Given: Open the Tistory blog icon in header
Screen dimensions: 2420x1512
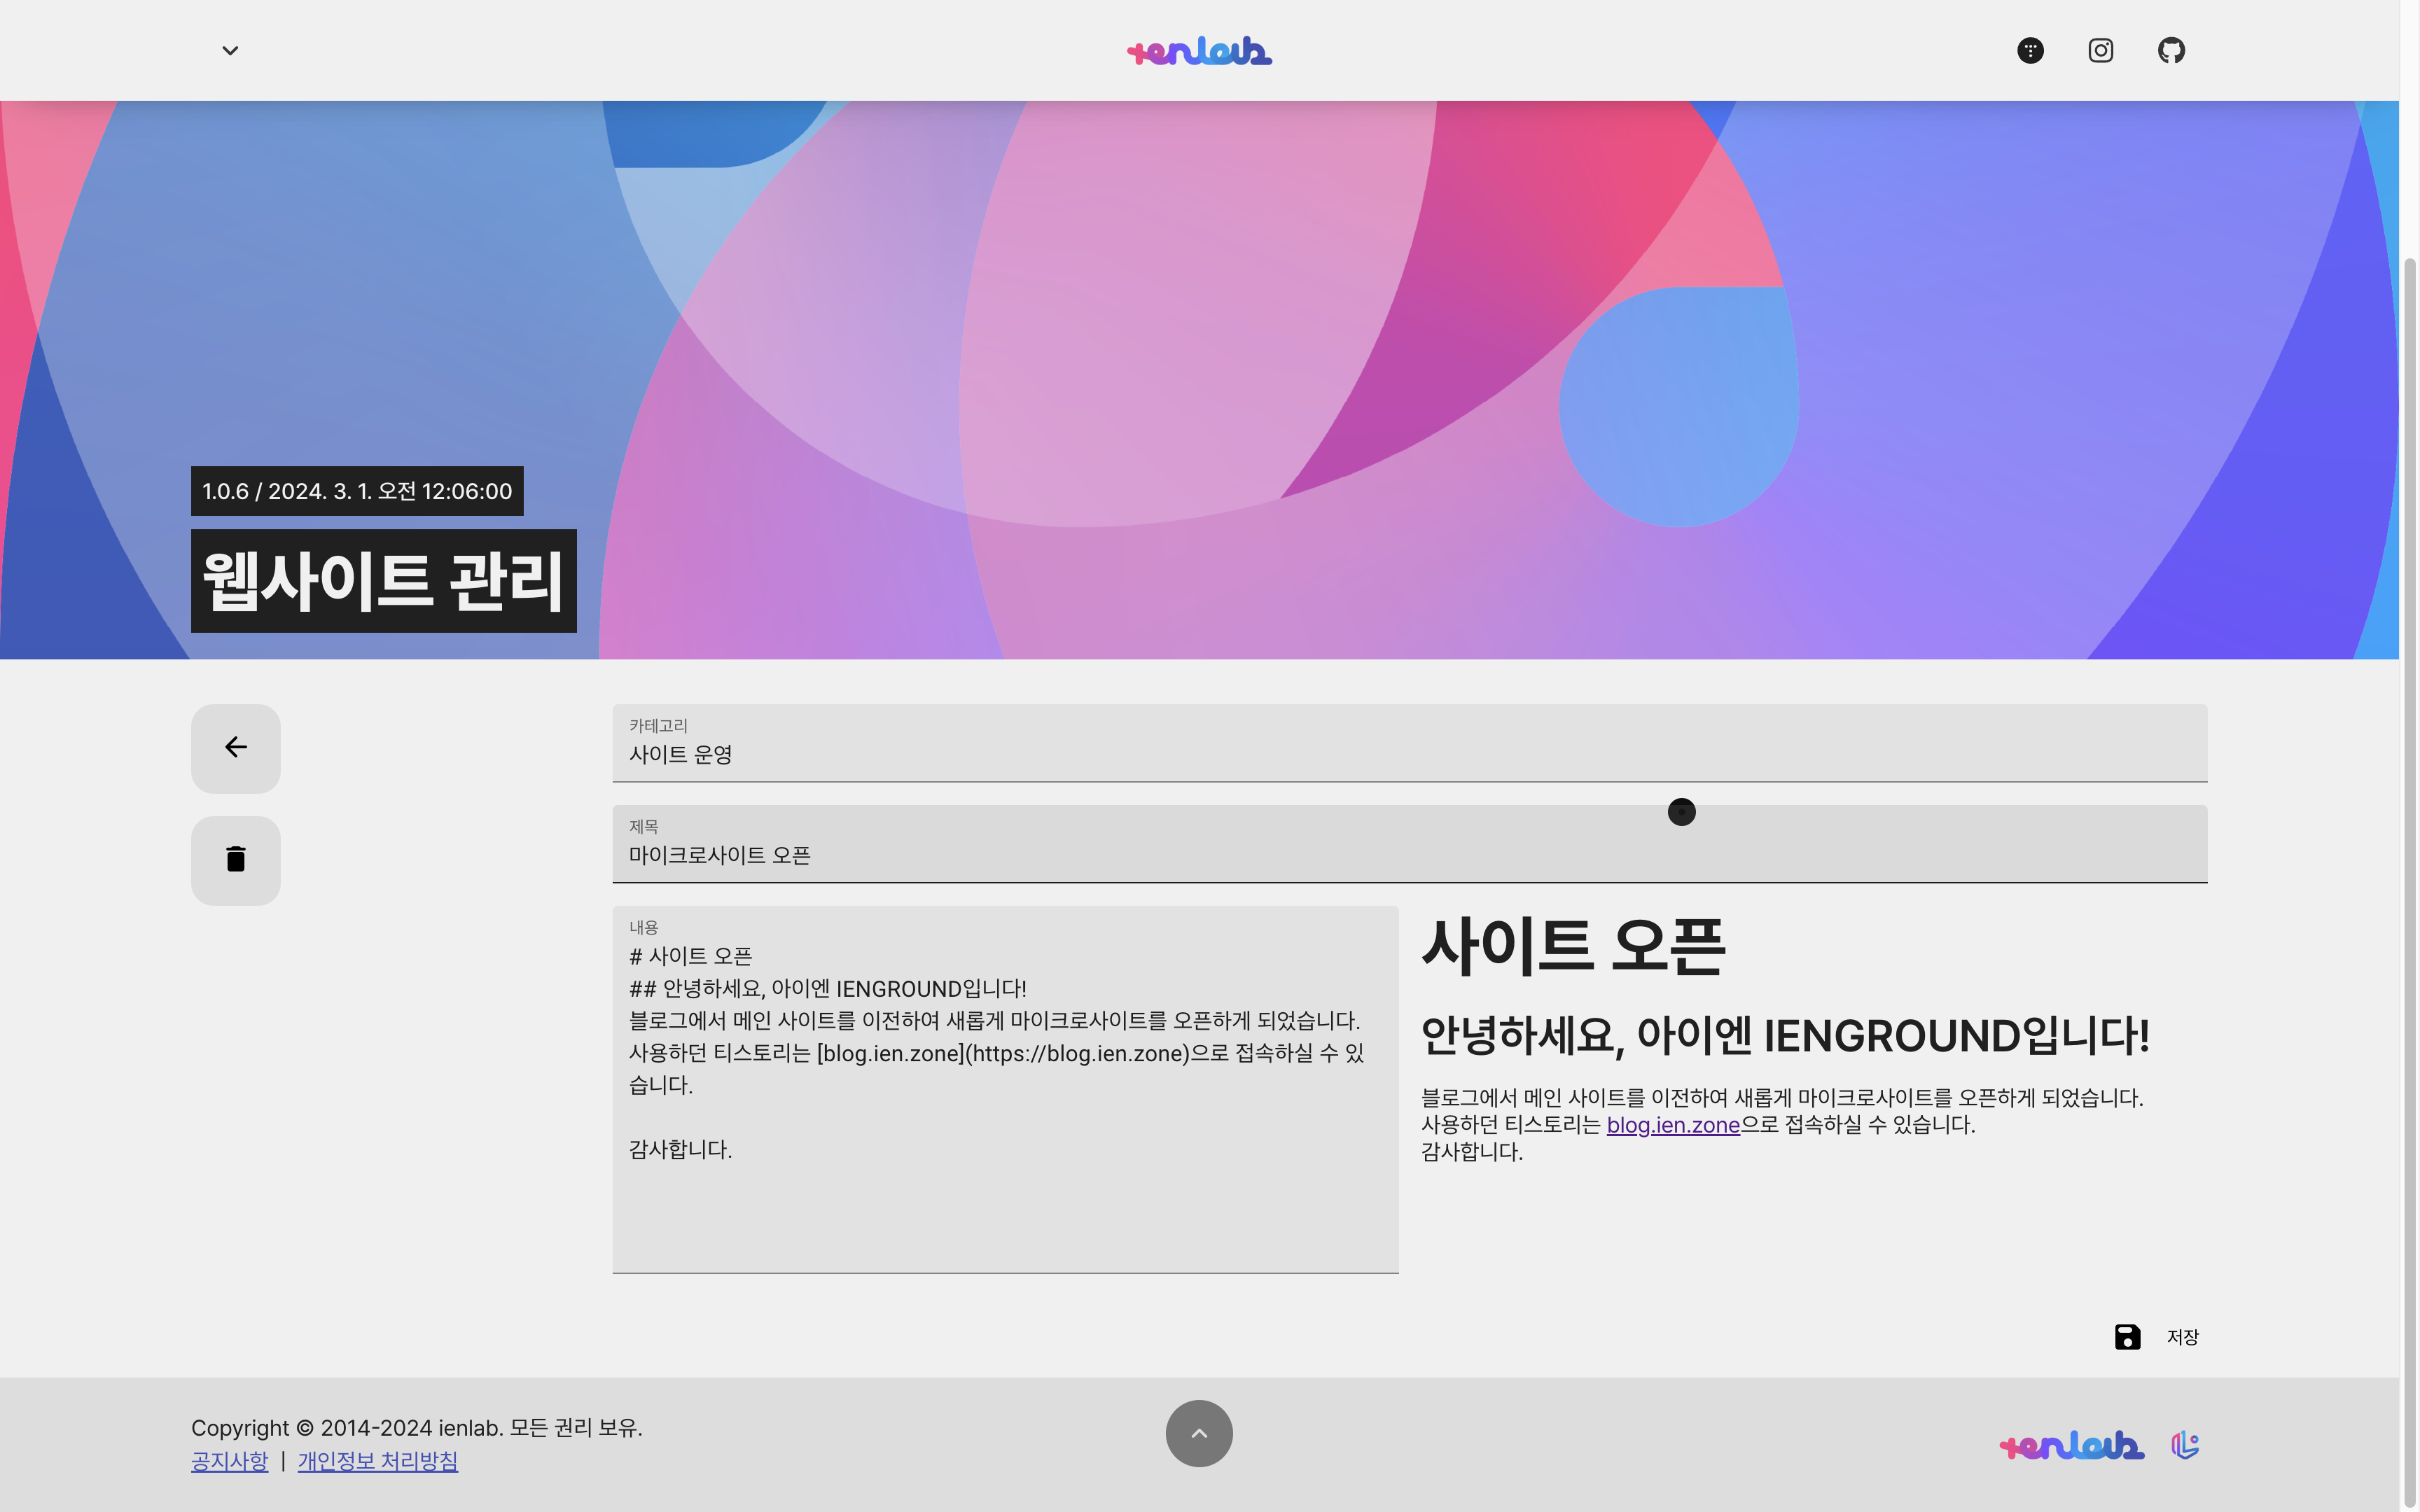Looking at the screenshot, I should (2030, 50).
